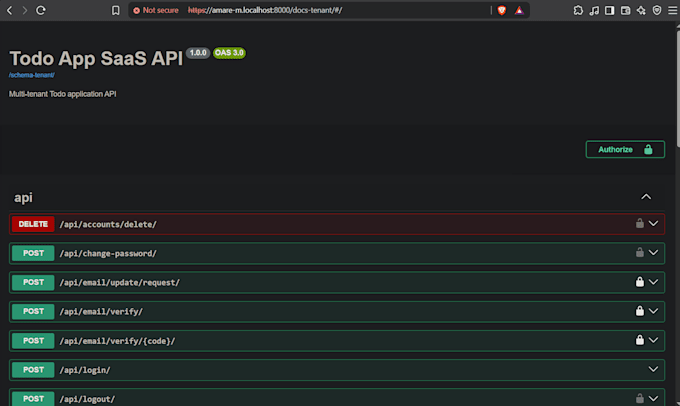Click POST badge for email/update/request

coord(33,282)
